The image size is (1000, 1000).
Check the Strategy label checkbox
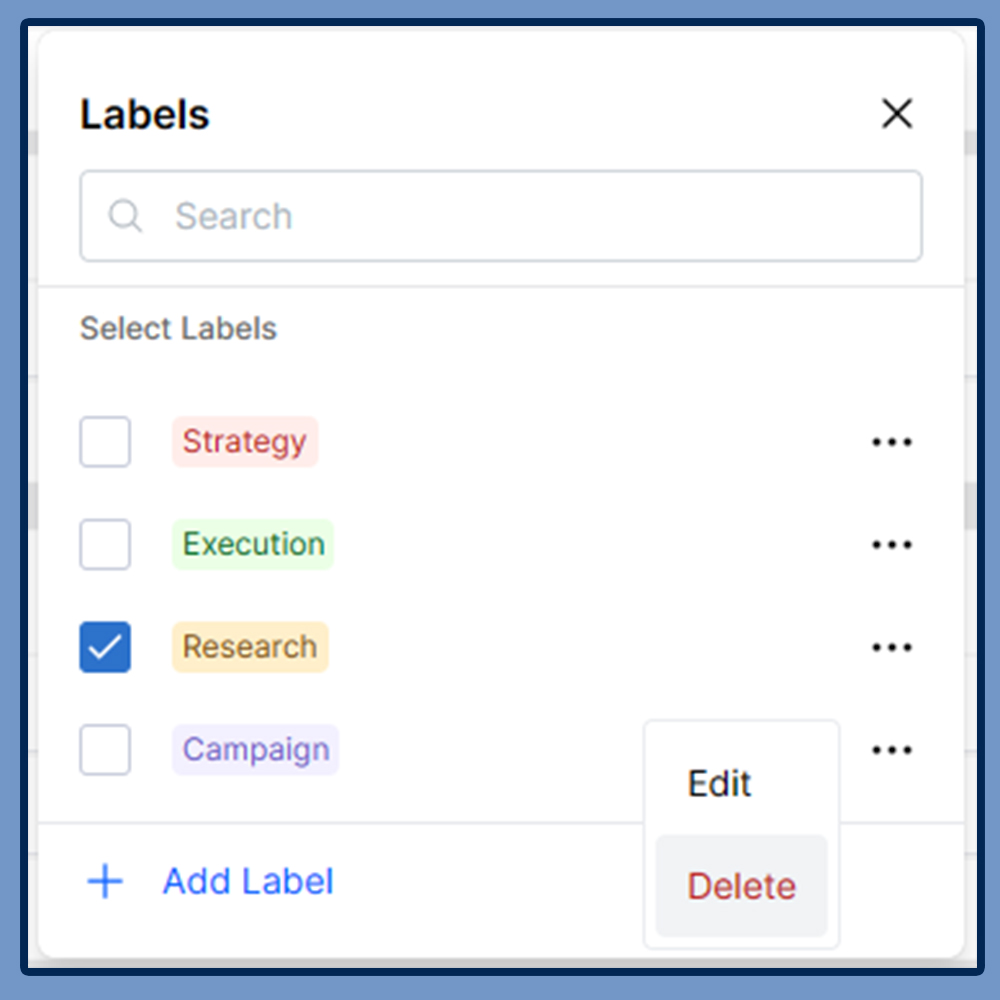click(105, 442)
